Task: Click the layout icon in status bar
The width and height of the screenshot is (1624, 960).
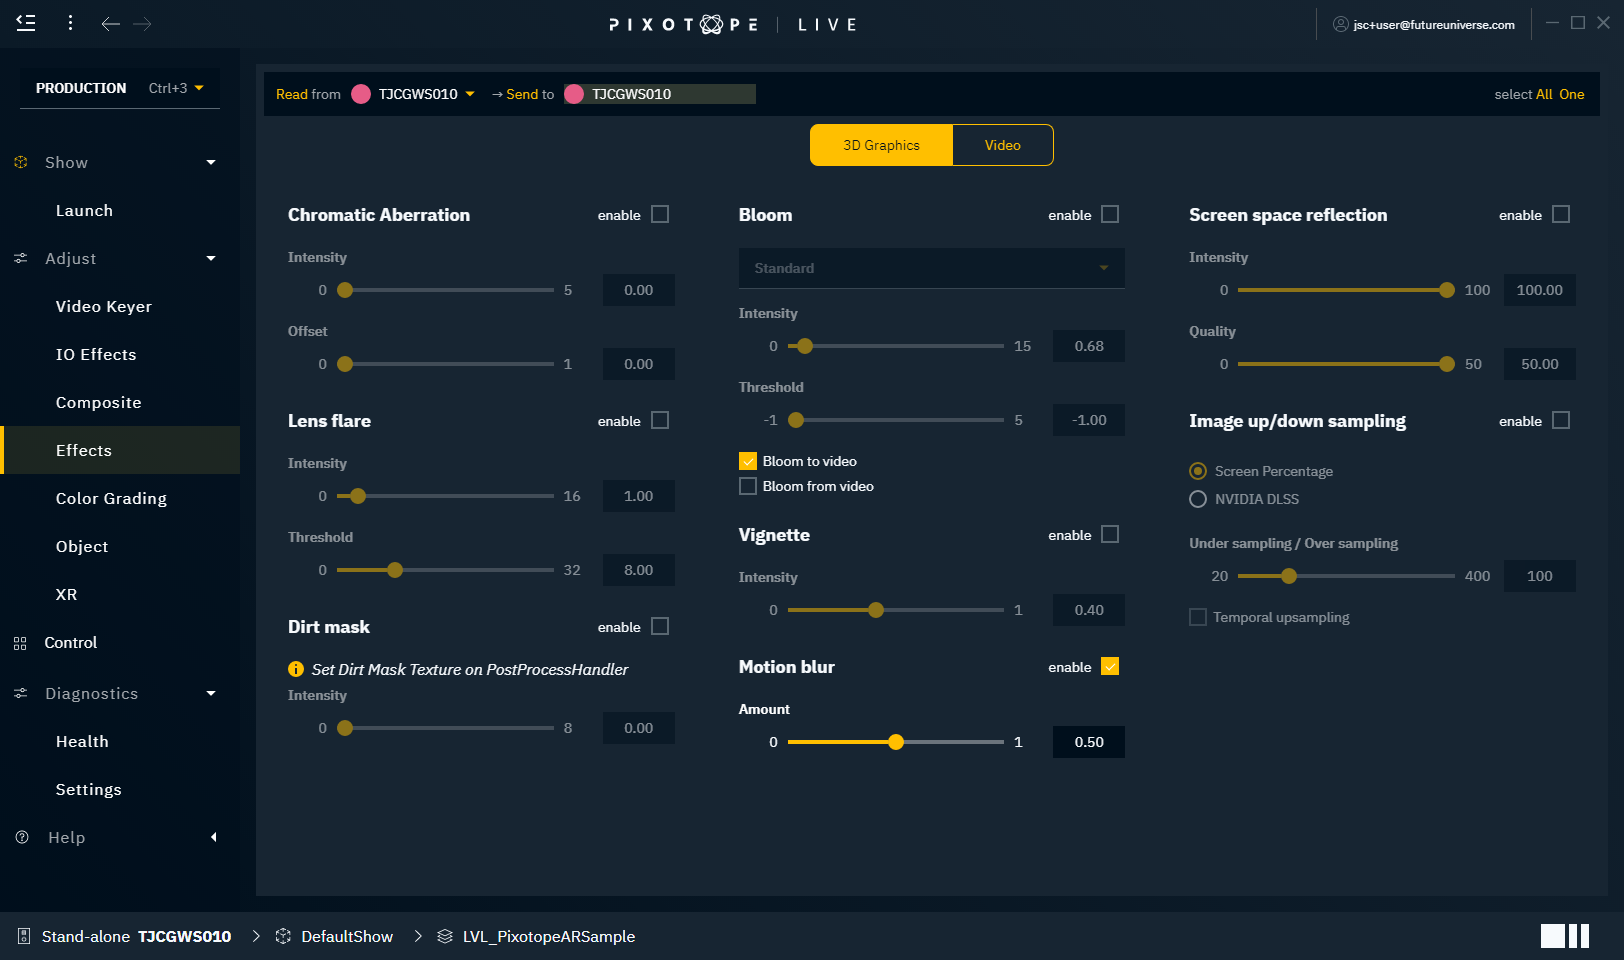Action: tap(1565, 936)
